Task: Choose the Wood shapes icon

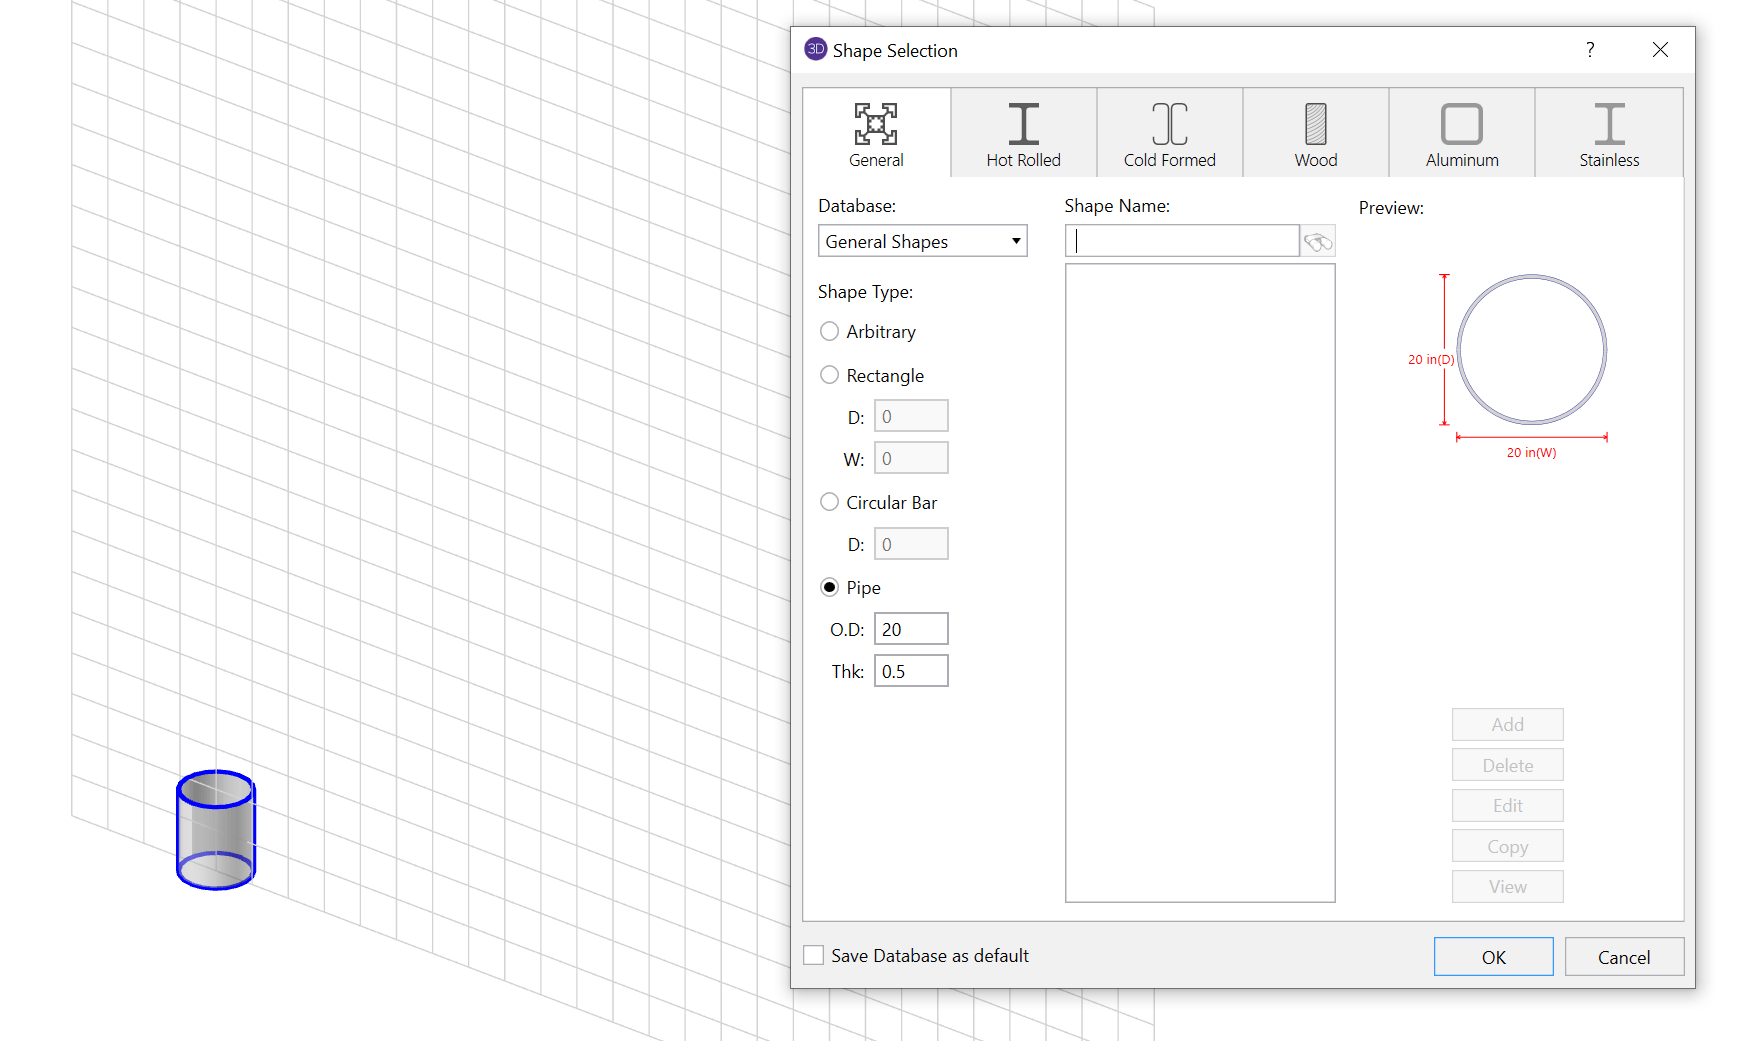Action: click(1315, 125)
